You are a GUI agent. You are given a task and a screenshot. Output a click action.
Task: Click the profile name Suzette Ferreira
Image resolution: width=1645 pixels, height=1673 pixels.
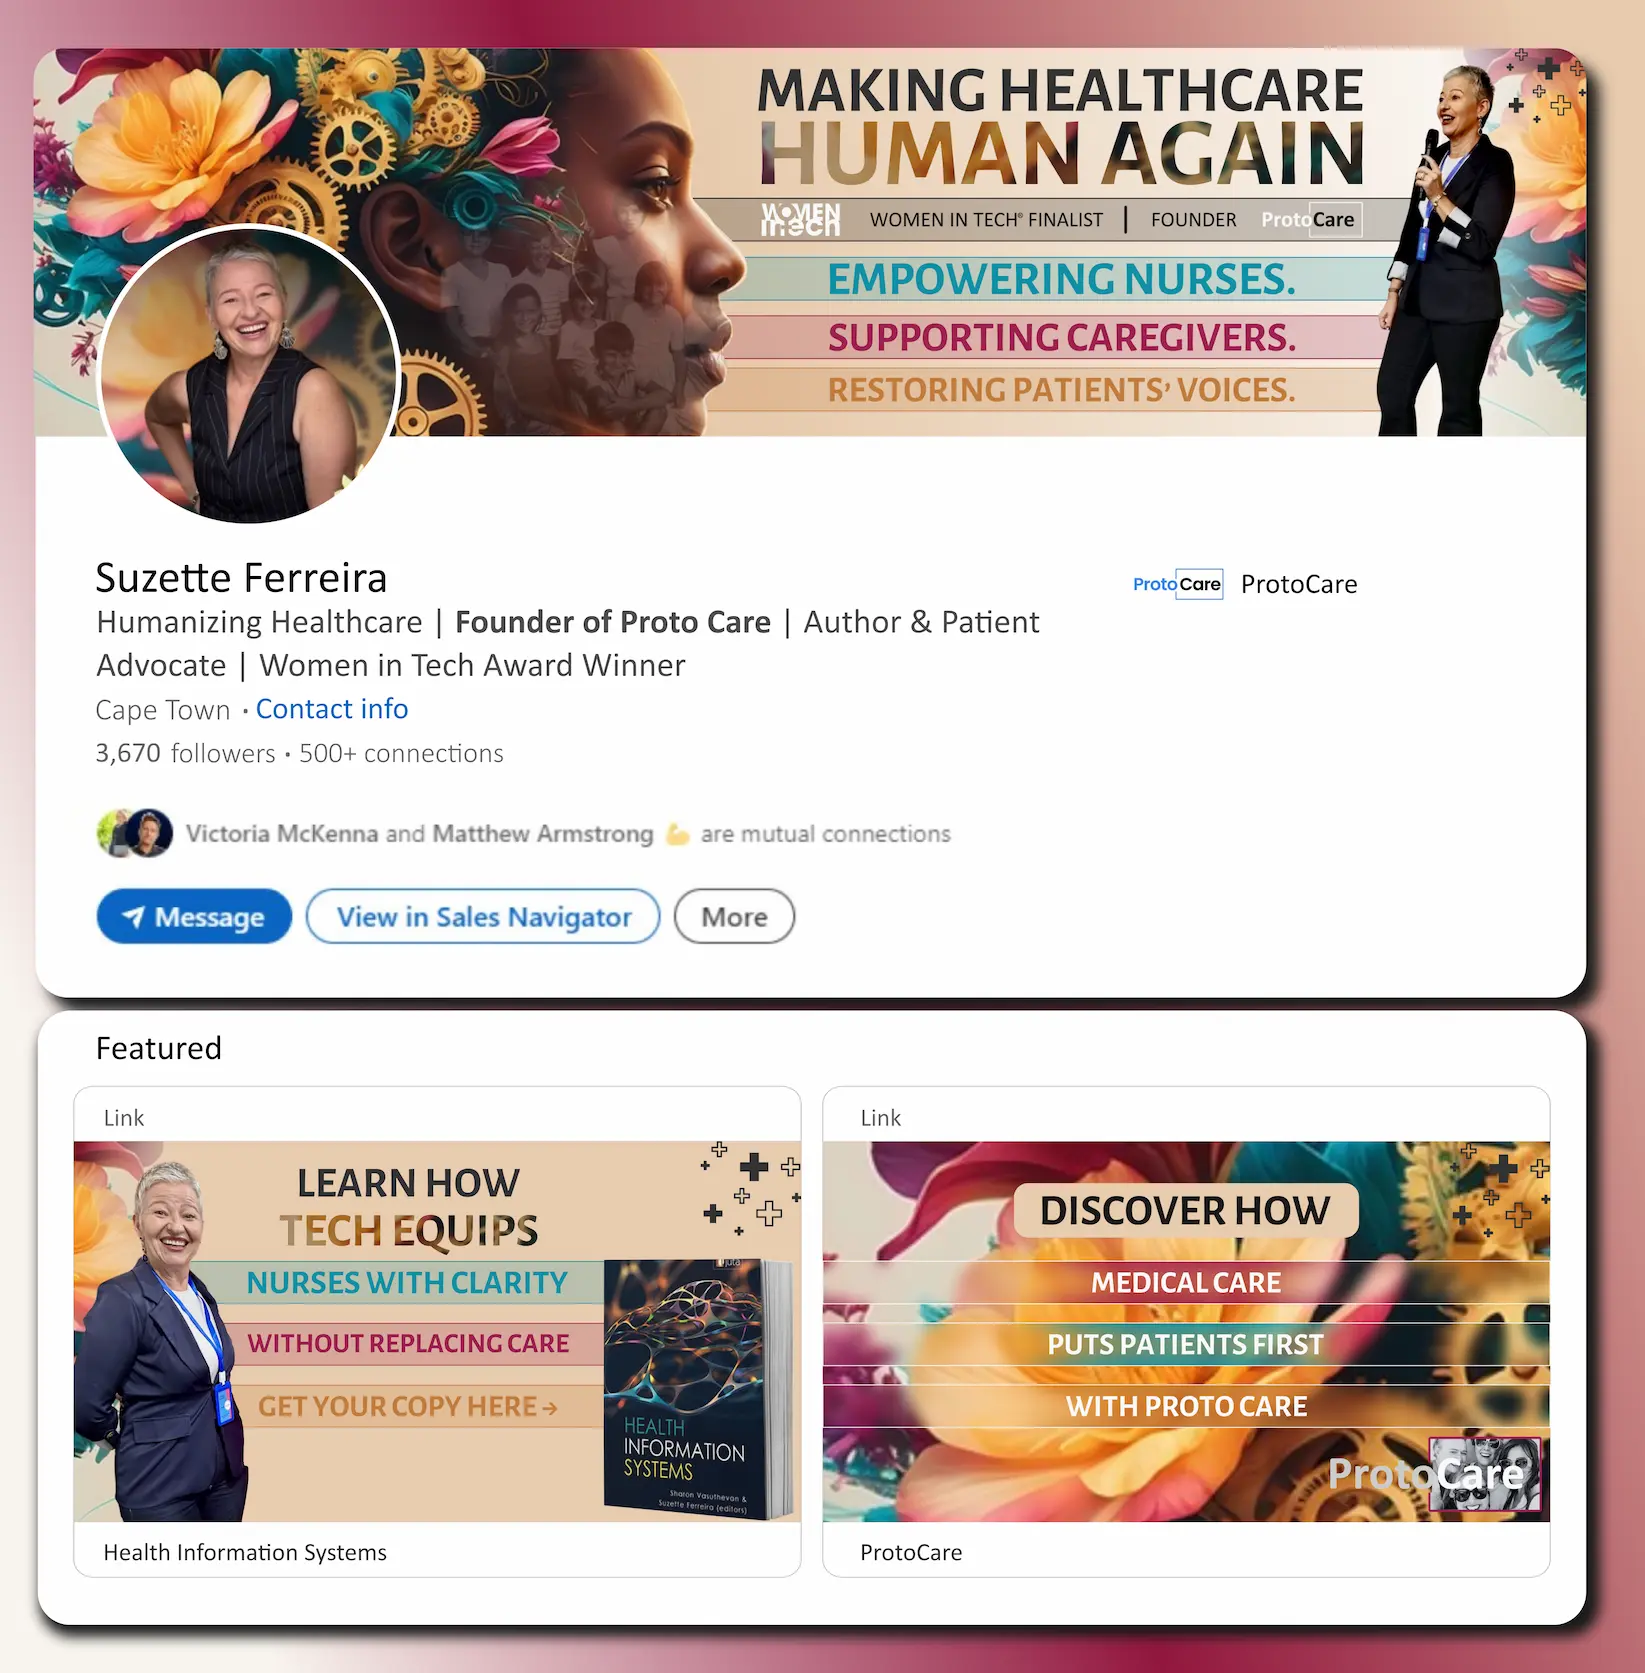(x=241, y=578)
